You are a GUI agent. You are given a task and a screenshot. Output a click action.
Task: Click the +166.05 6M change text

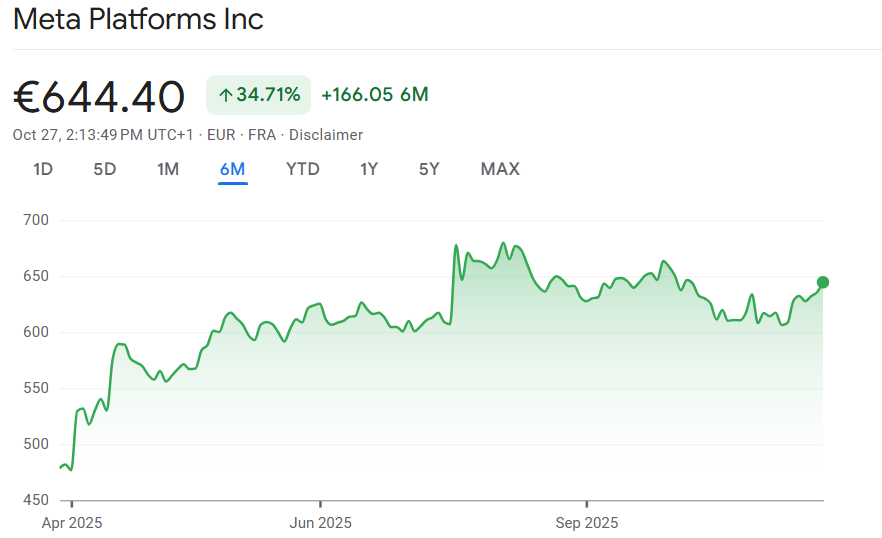pos(374,95)
